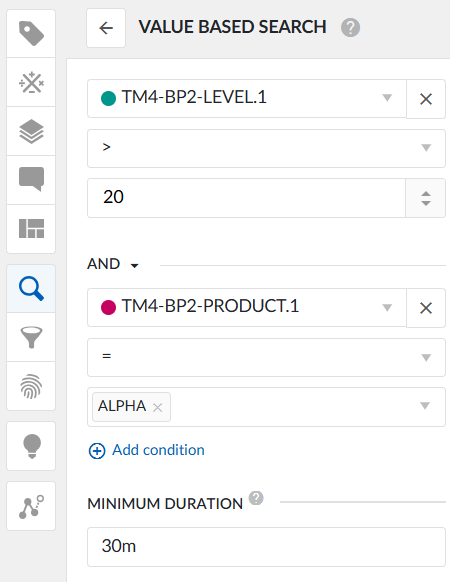Open help for Value Based Search
The width and height of the screenshot is (450, 582).
tap(350, 27)
